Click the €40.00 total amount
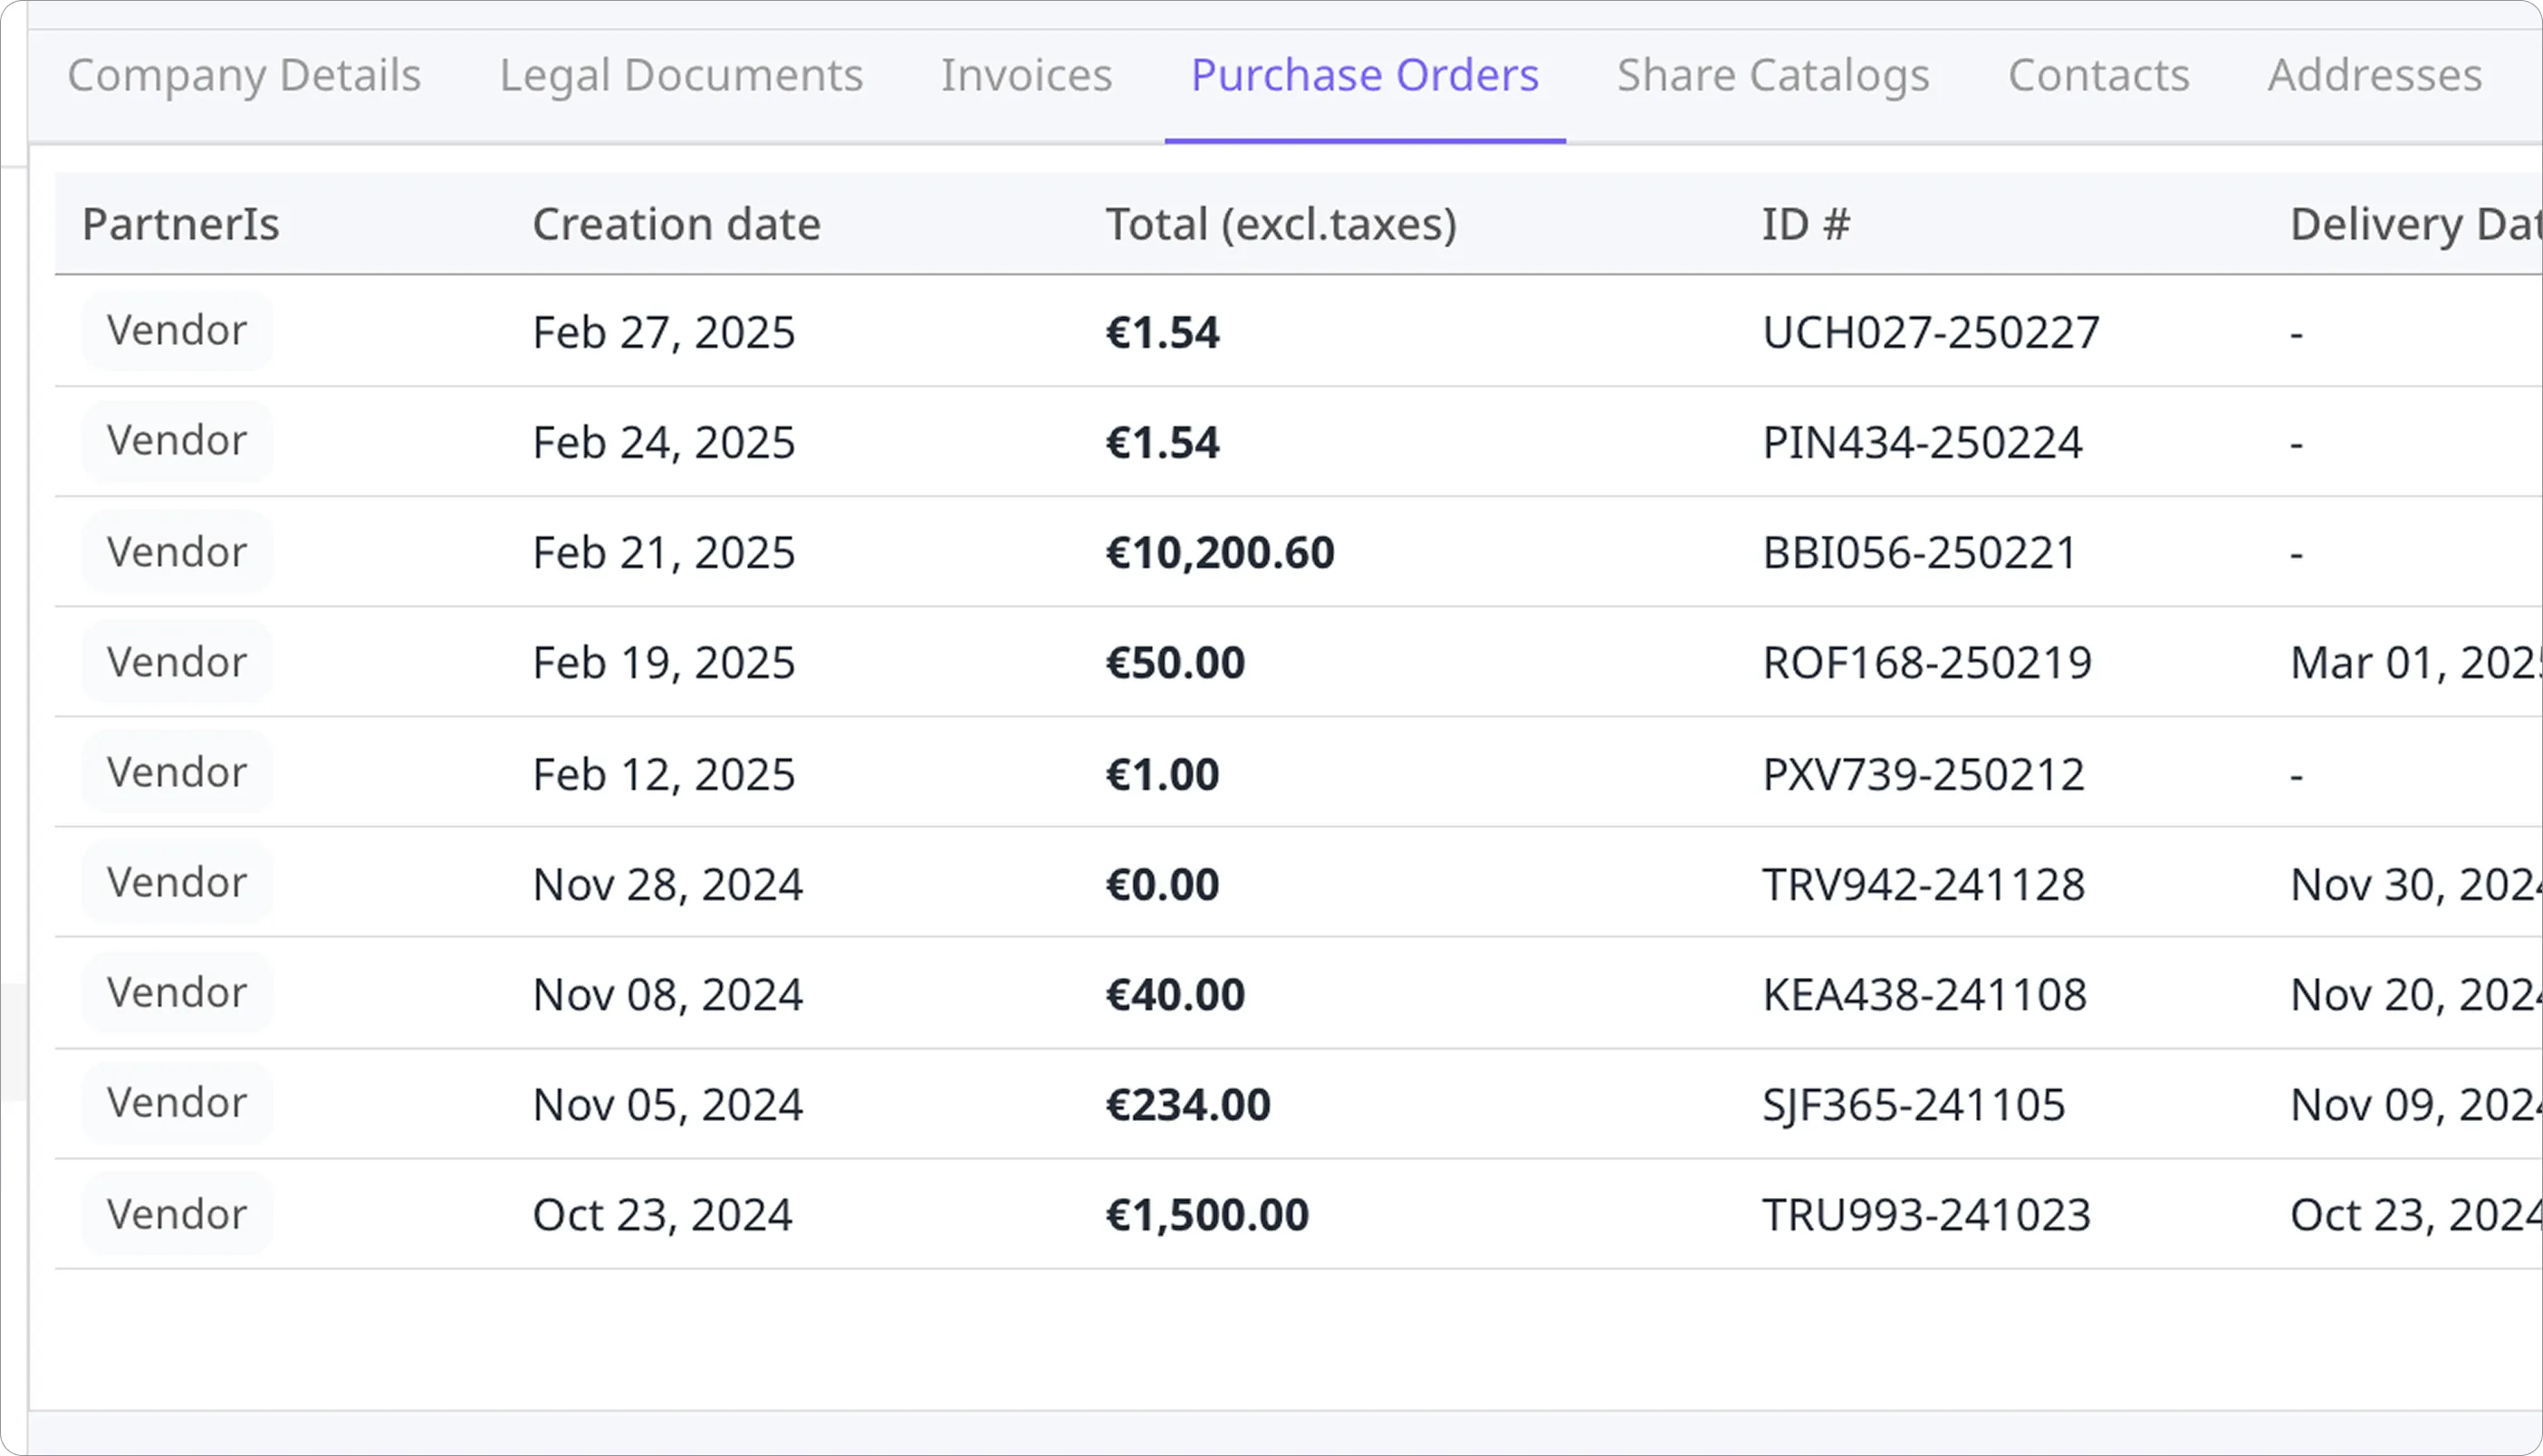 coord(1175,995)
